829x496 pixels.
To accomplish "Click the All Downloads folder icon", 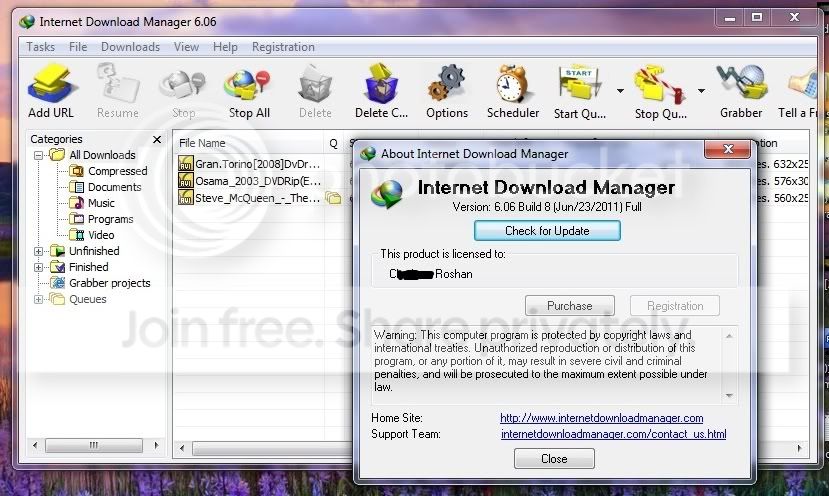I will pyautogui.click(x=57, y=155).
